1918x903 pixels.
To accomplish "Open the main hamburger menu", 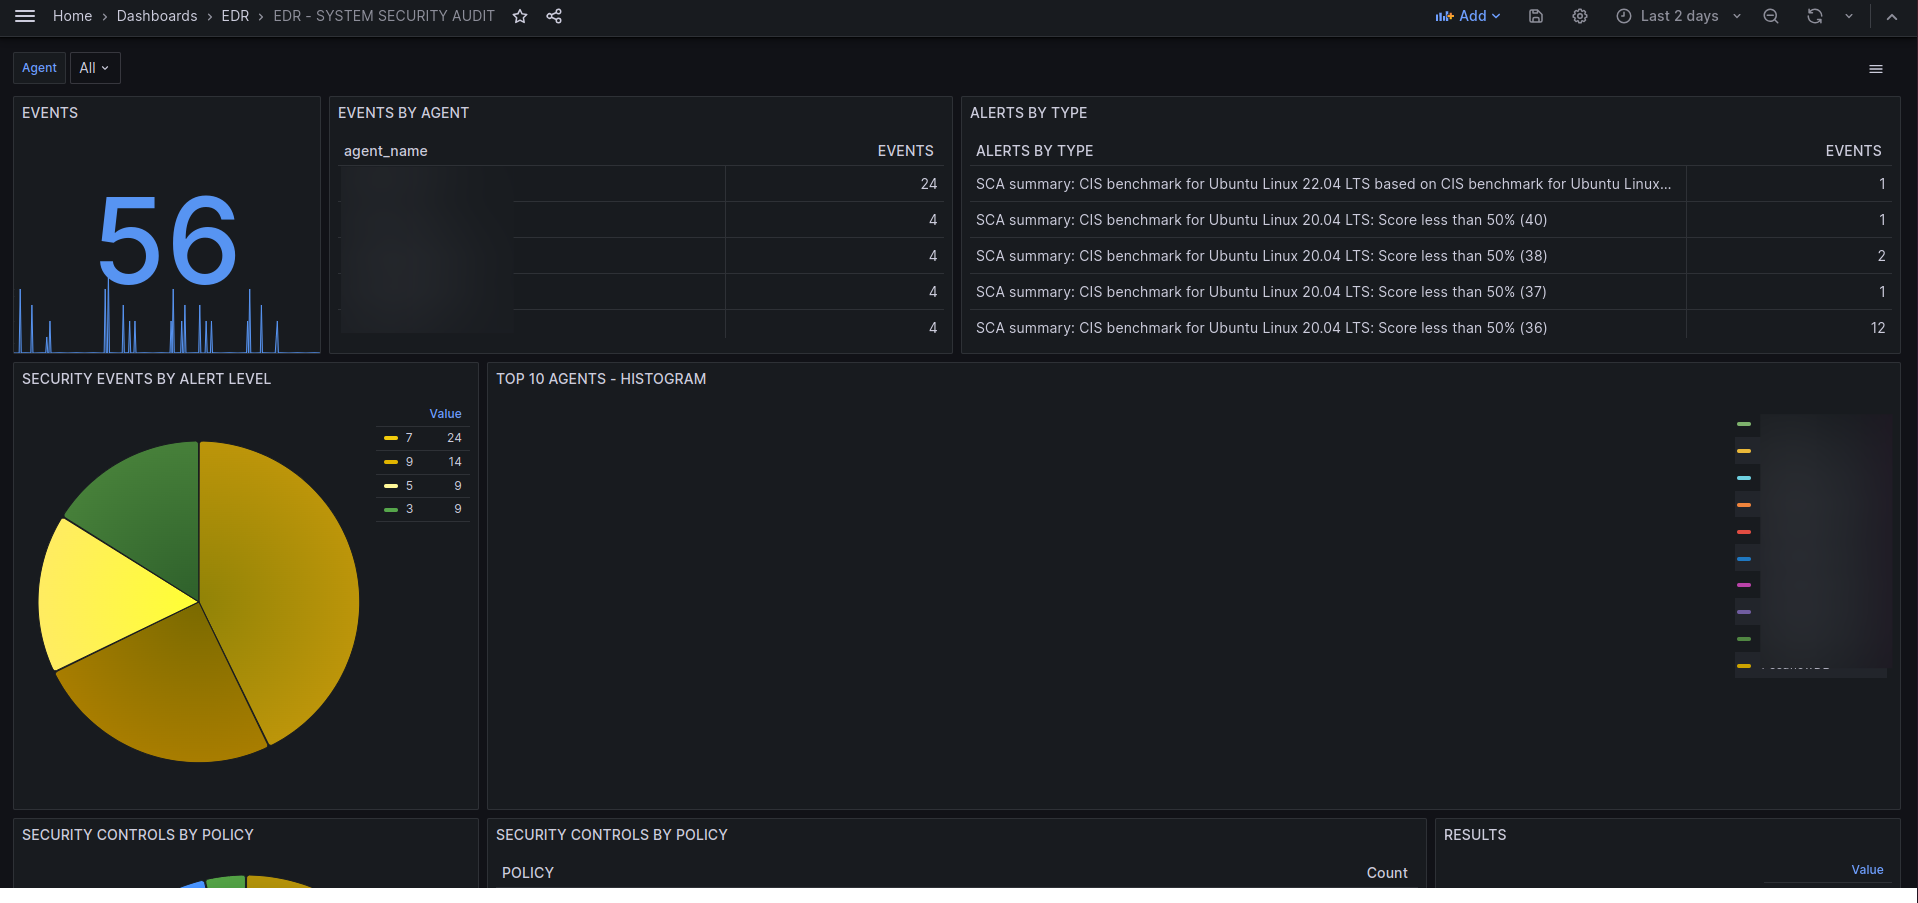I will (25, 16).
